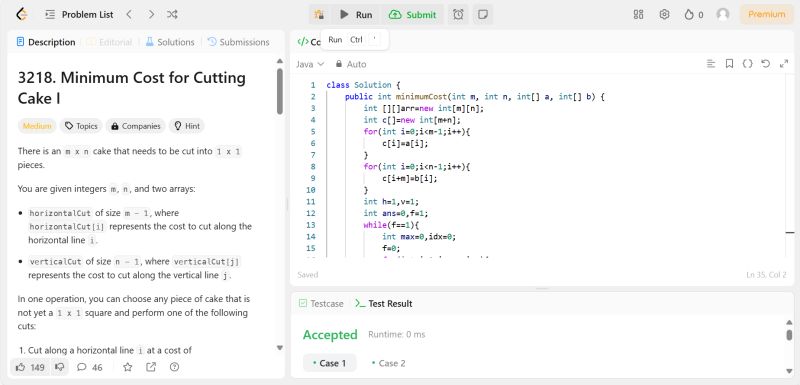Click the description scroll down arrow
This screenshot has height=385, width=800.
pyautogui.click(x=280, y=348)
